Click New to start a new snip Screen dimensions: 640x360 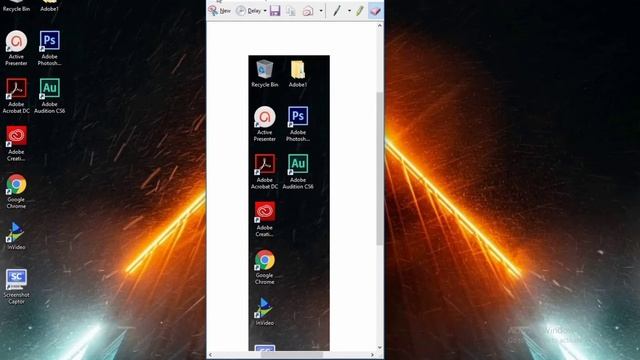point(220,11)
